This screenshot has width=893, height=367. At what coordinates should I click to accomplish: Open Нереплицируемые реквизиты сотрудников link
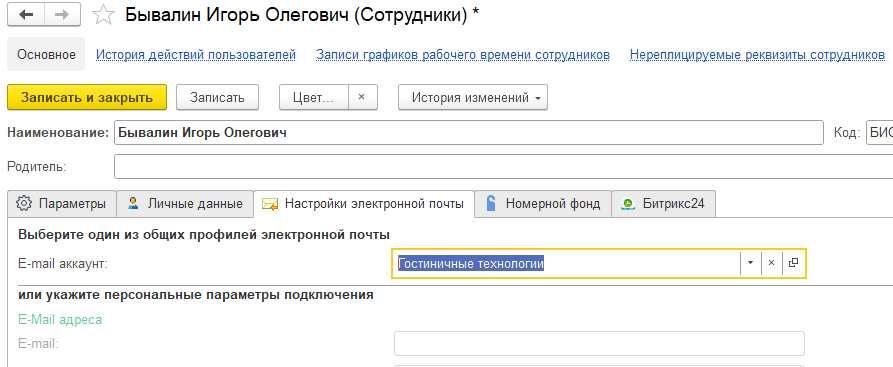point(757,55)
